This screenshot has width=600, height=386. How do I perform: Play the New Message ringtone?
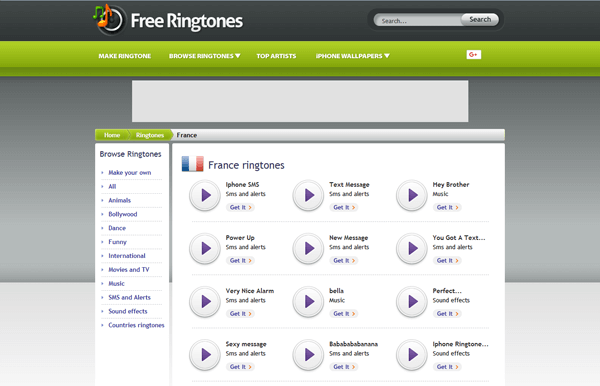pos(308,249)
